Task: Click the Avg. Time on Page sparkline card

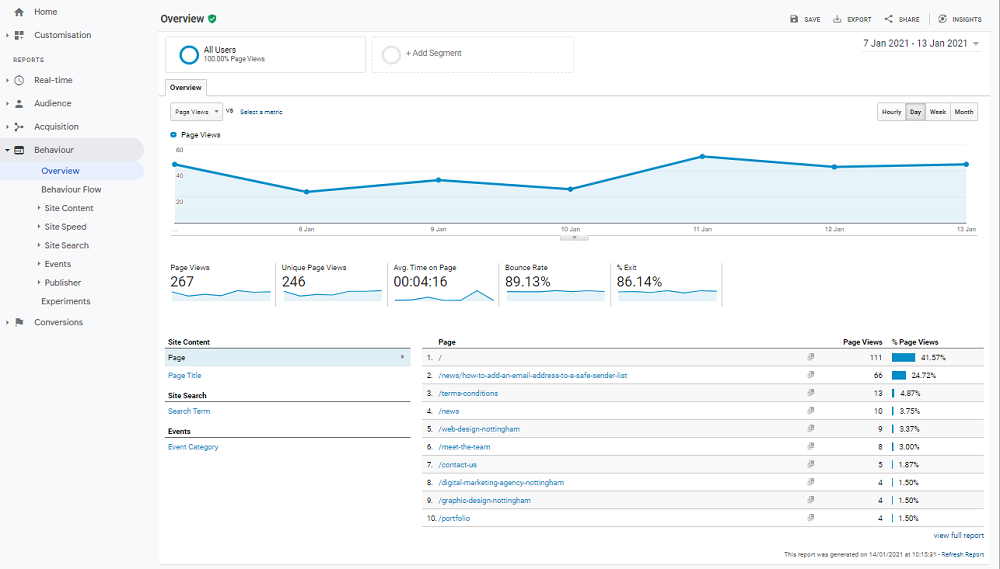Action: point(443,284)
